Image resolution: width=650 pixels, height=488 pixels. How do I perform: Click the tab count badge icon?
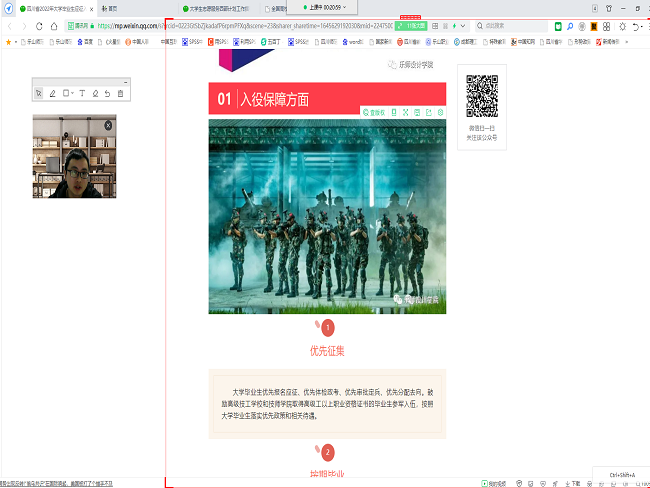[x=595, y=8]
